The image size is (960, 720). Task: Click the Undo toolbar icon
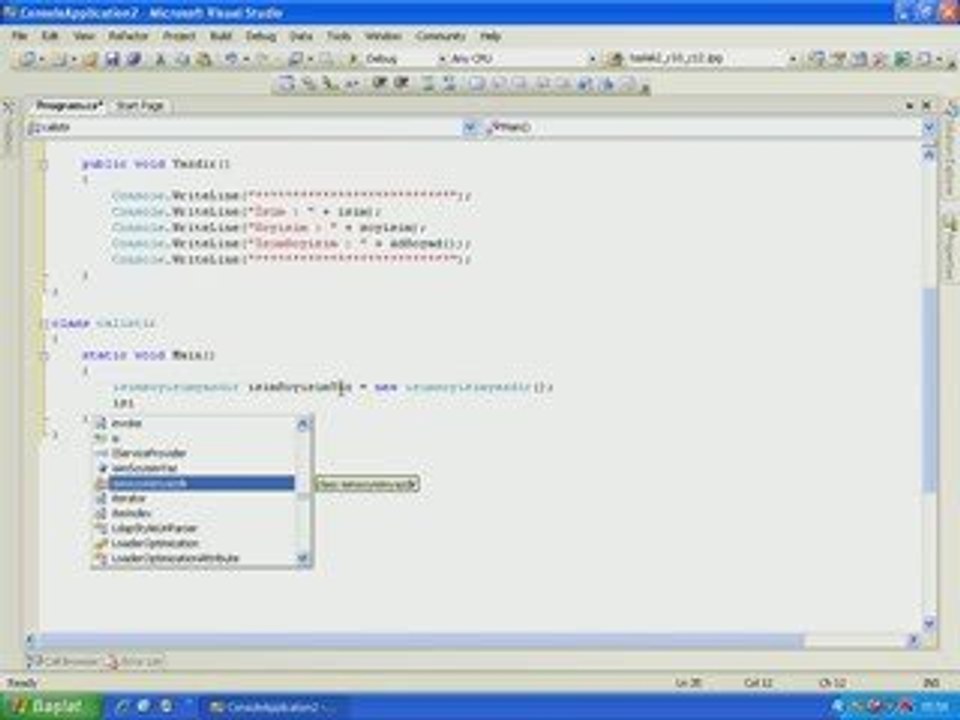(x=231, y=59)
